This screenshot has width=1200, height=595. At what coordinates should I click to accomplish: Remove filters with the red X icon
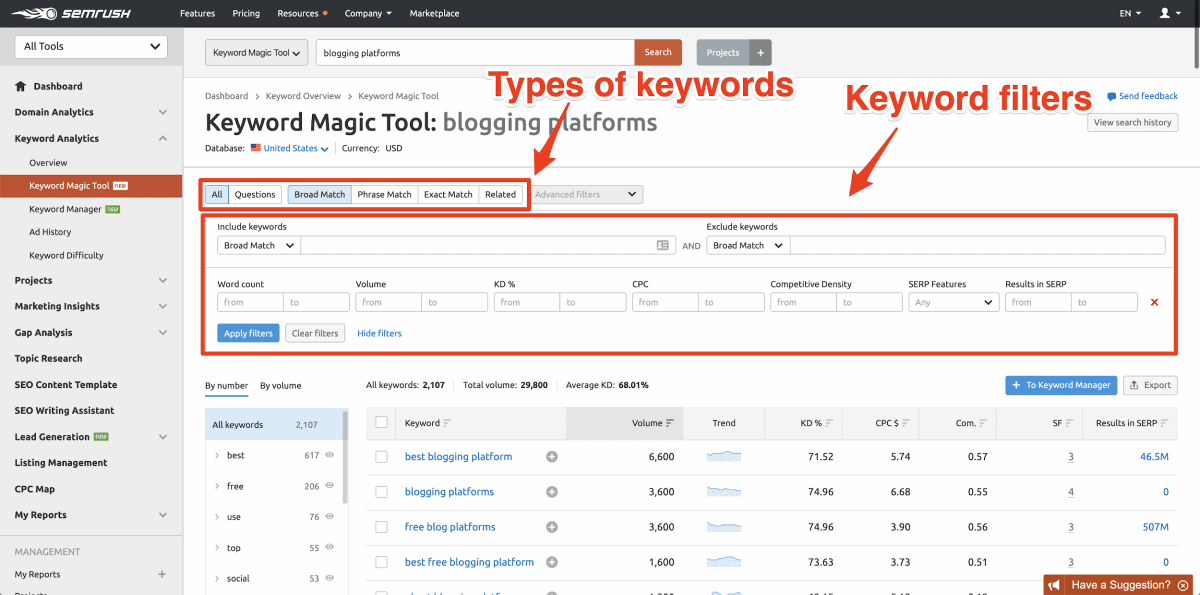tap(1155, 302)
